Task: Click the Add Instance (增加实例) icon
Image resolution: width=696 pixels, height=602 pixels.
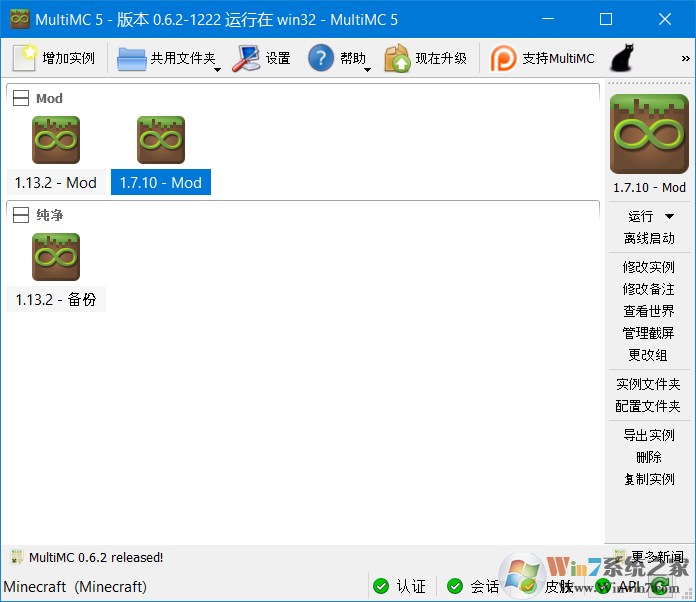Action: [x=24, y=58]
